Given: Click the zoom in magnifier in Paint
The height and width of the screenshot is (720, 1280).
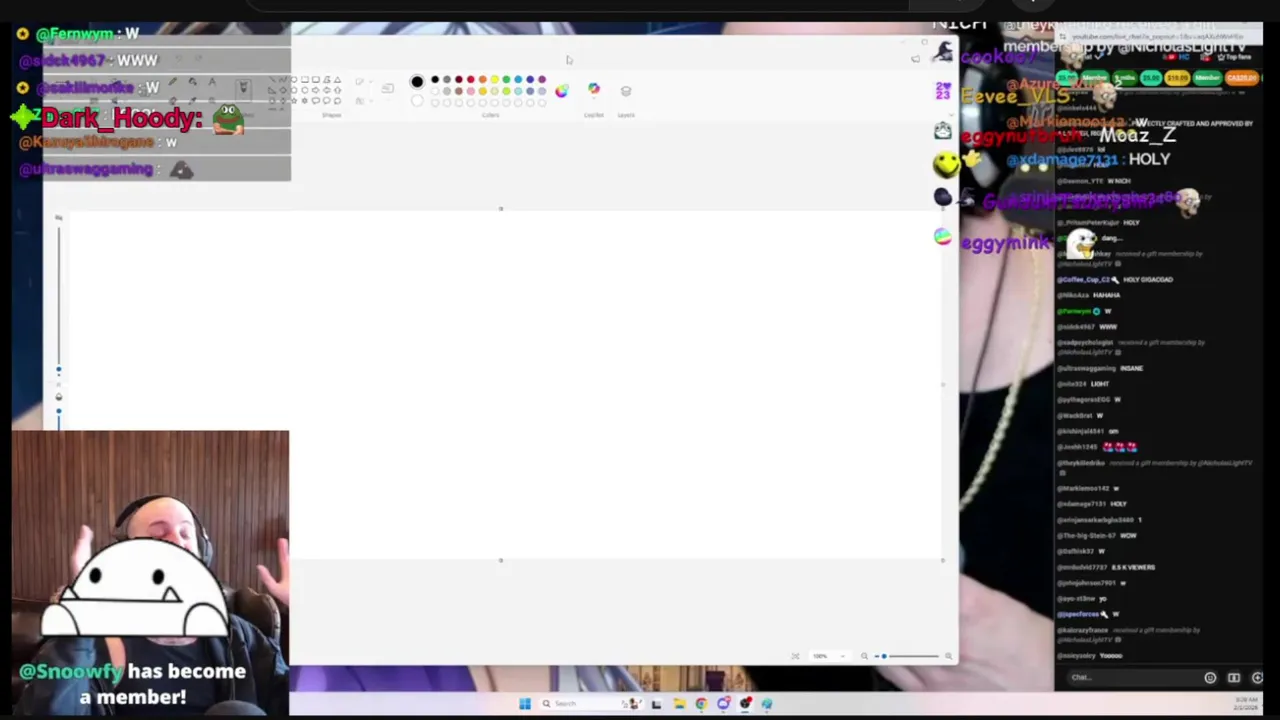Looking at the screenshot, I should point(948,656).
